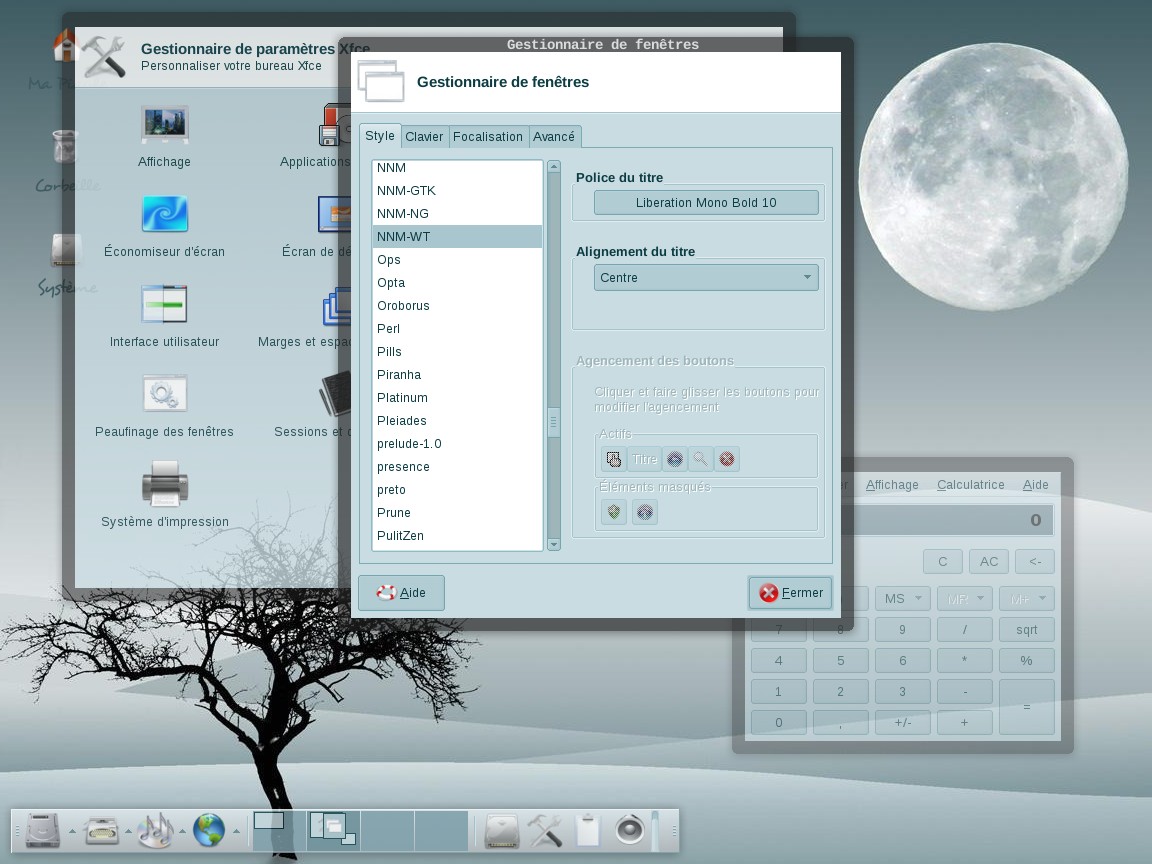
Task: Expand the arrow next to the typewriter launcher
Action: pos(128,831)
